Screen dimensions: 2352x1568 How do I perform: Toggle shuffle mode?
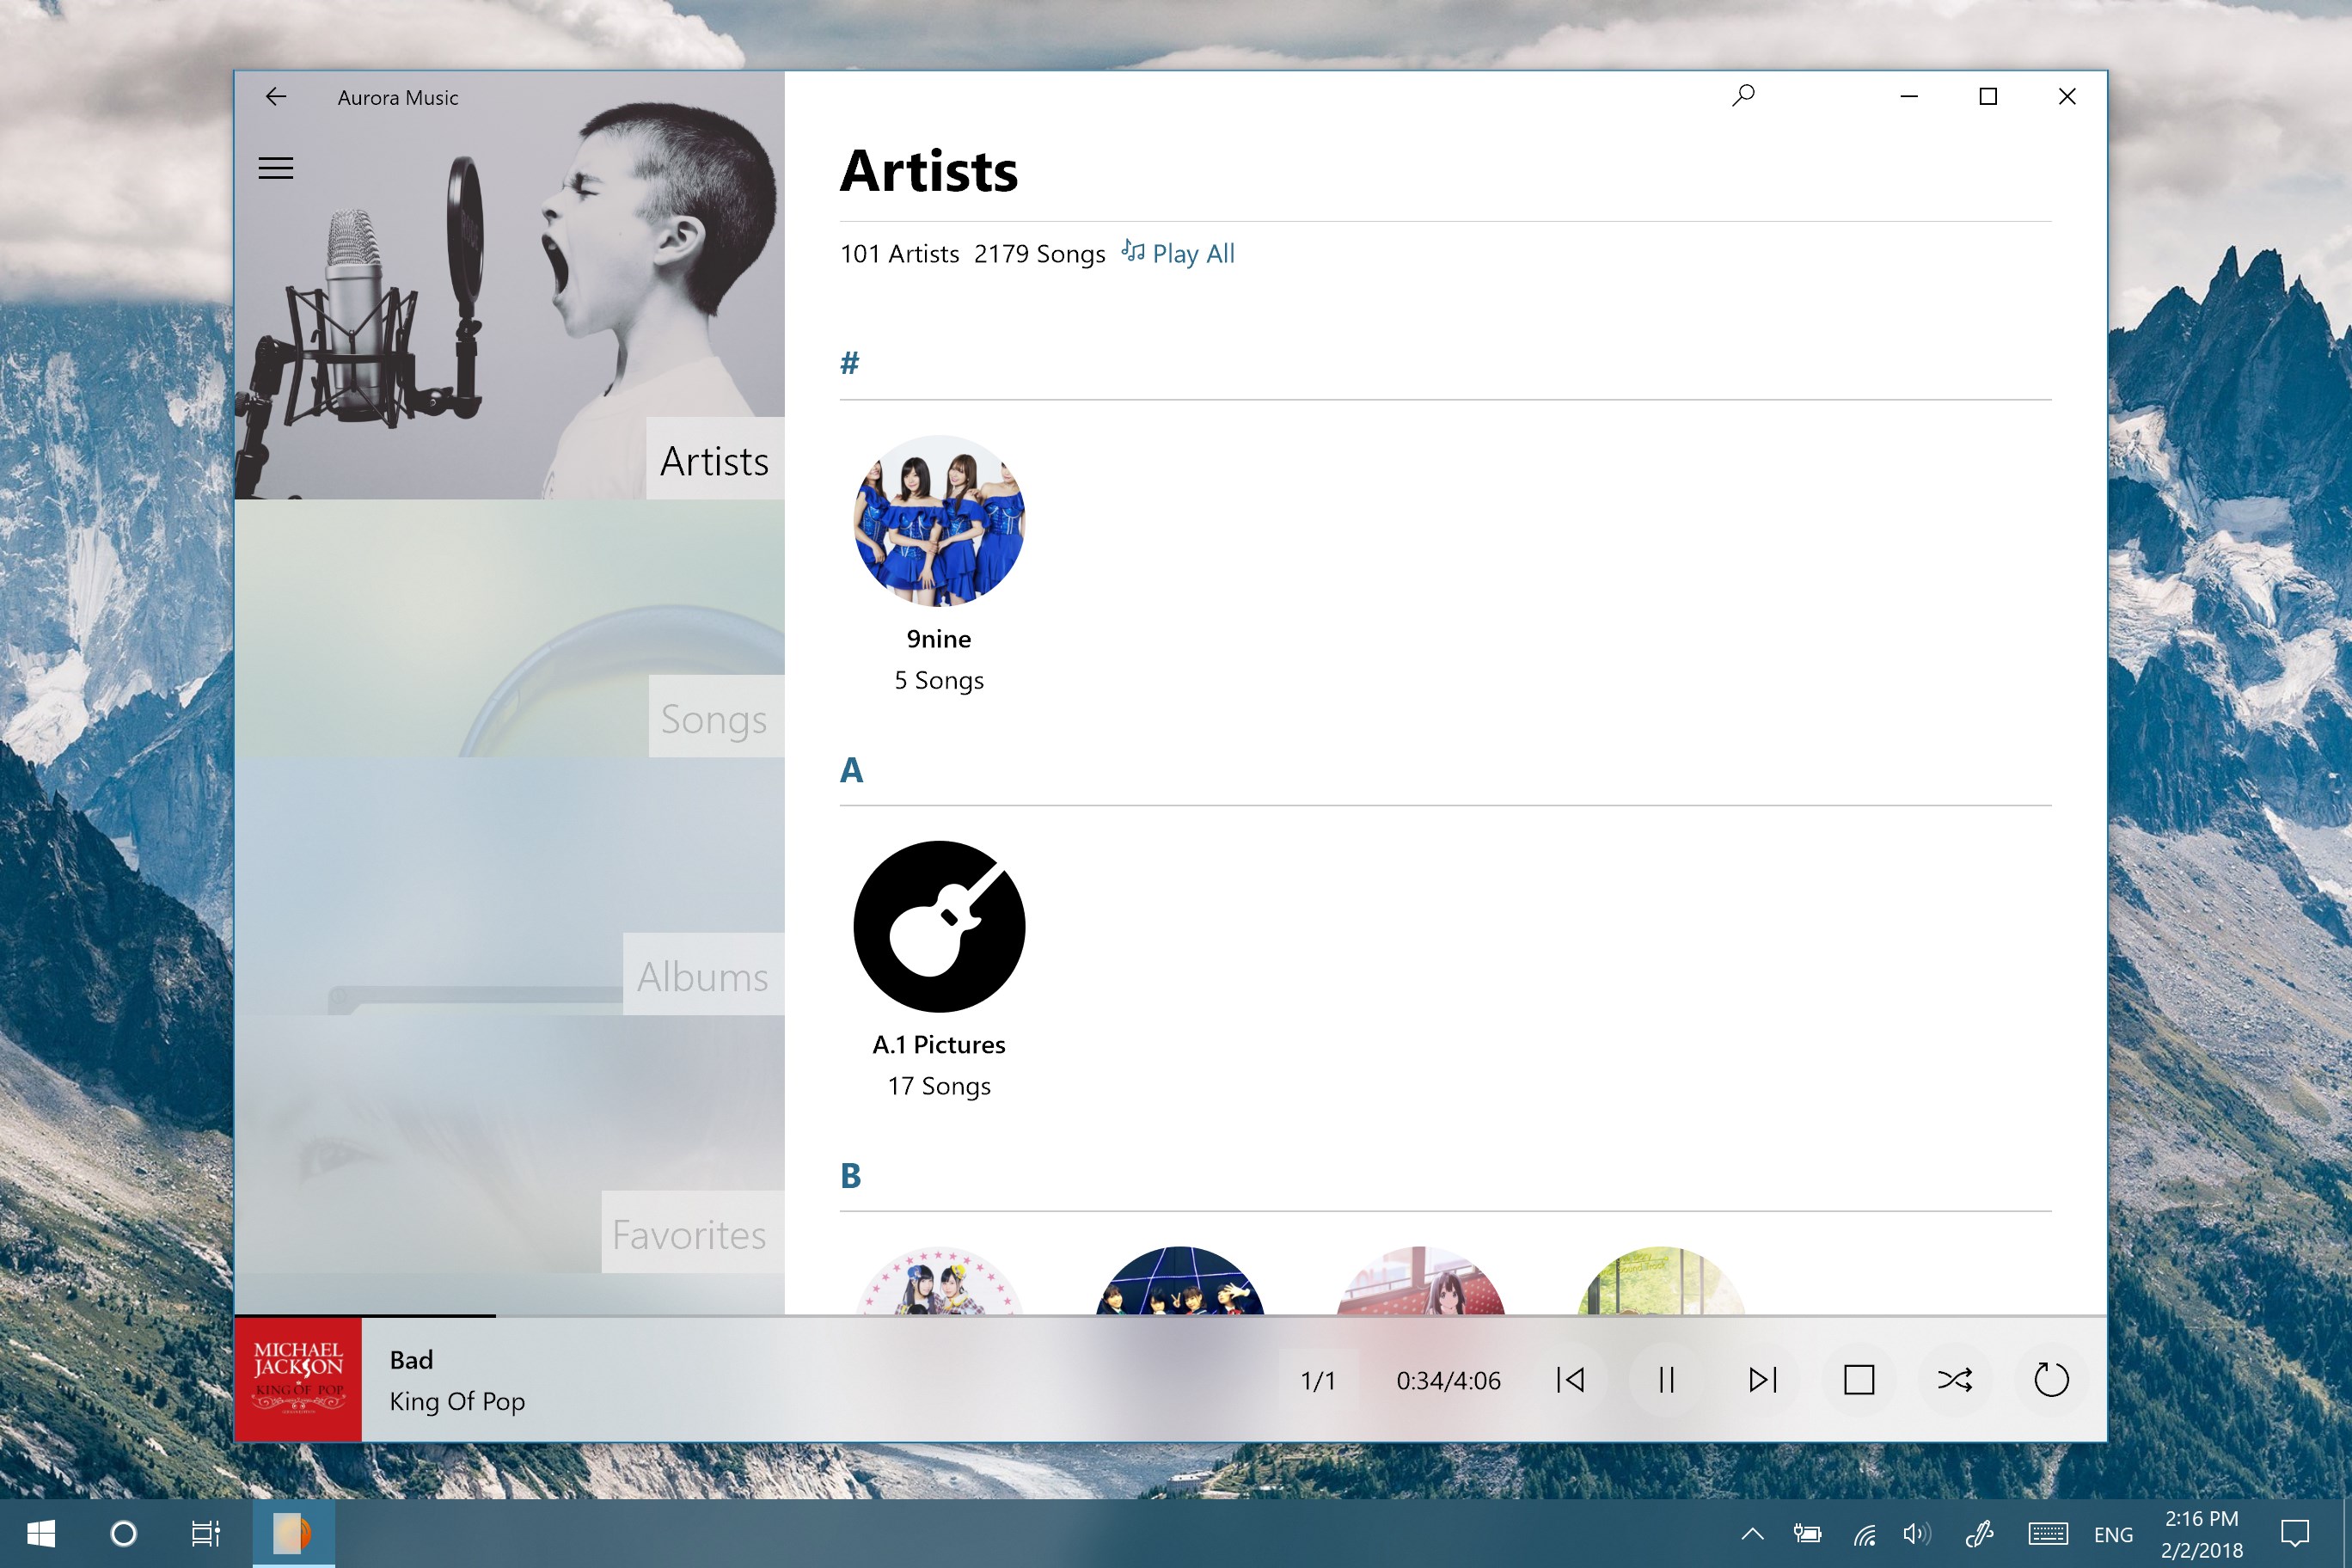click(1954, 1380)
